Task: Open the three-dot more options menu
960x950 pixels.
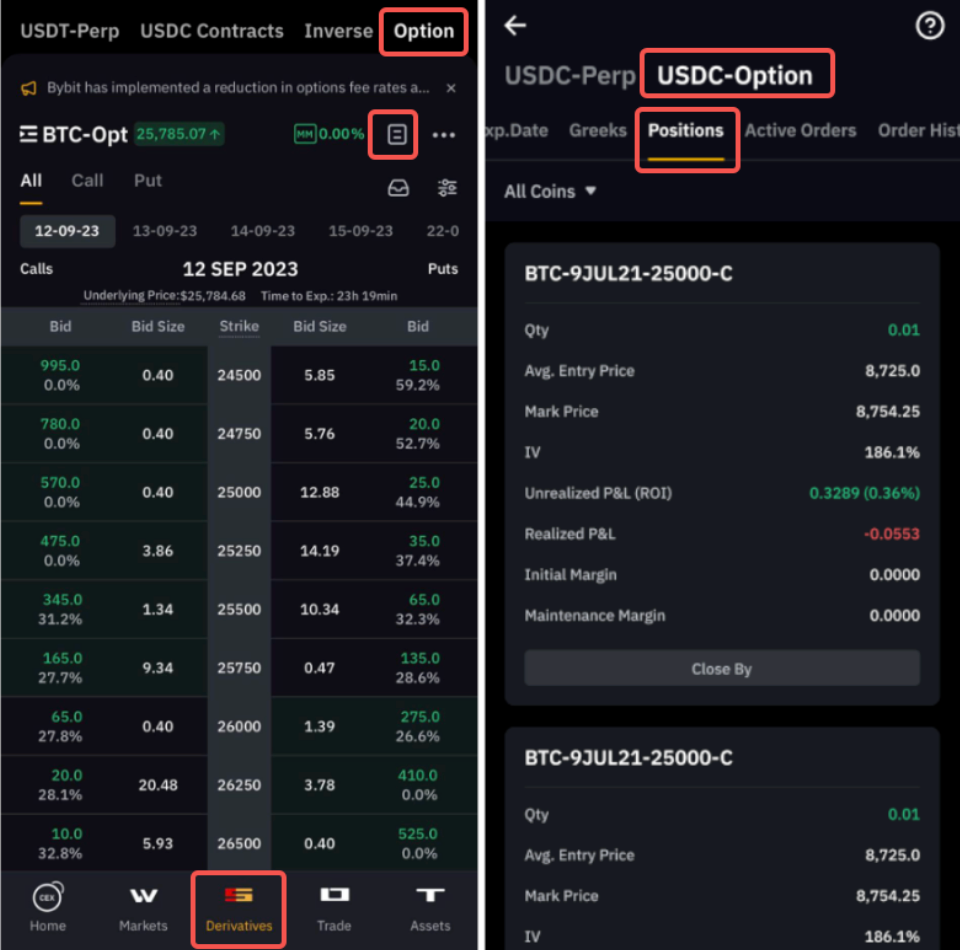Action: (444, 135)
